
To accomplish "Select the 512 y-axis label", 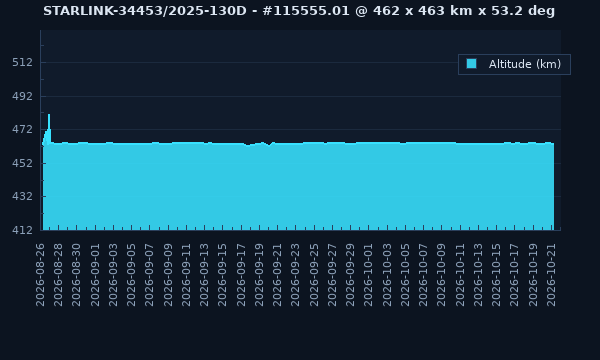I will (x=23, y=62).
